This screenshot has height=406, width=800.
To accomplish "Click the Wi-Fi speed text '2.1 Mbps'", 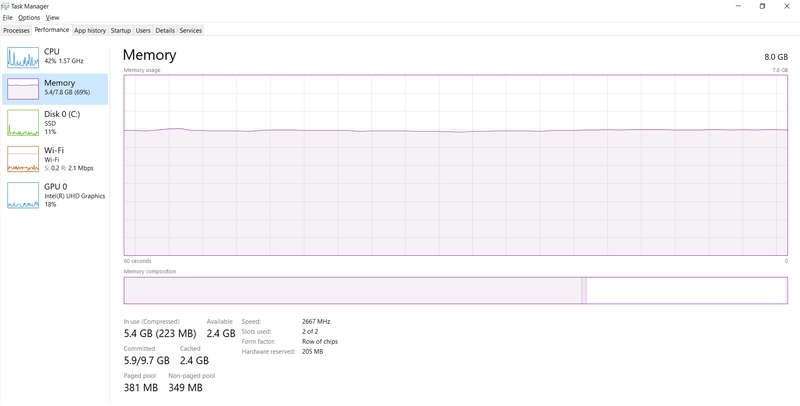I will [83, 168].
